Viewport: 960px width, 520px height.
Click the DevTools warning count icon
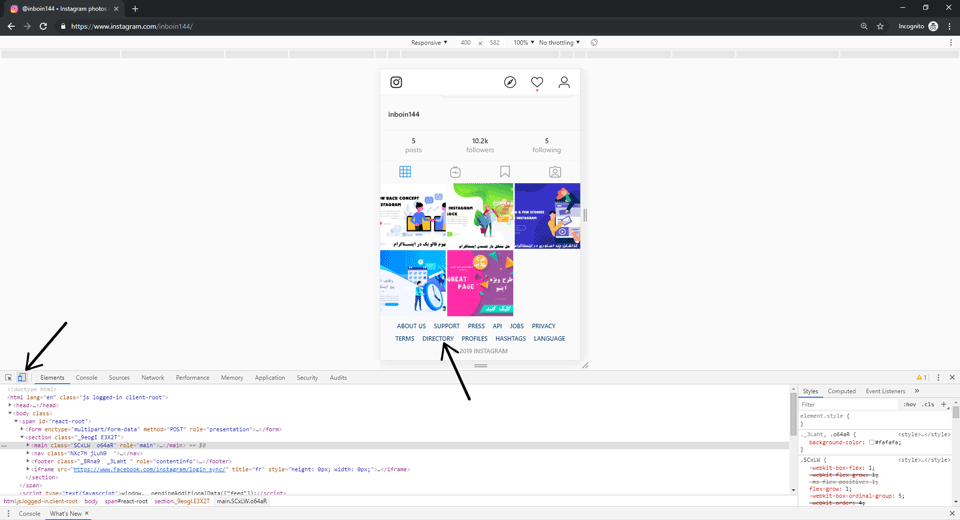(921, 377)
